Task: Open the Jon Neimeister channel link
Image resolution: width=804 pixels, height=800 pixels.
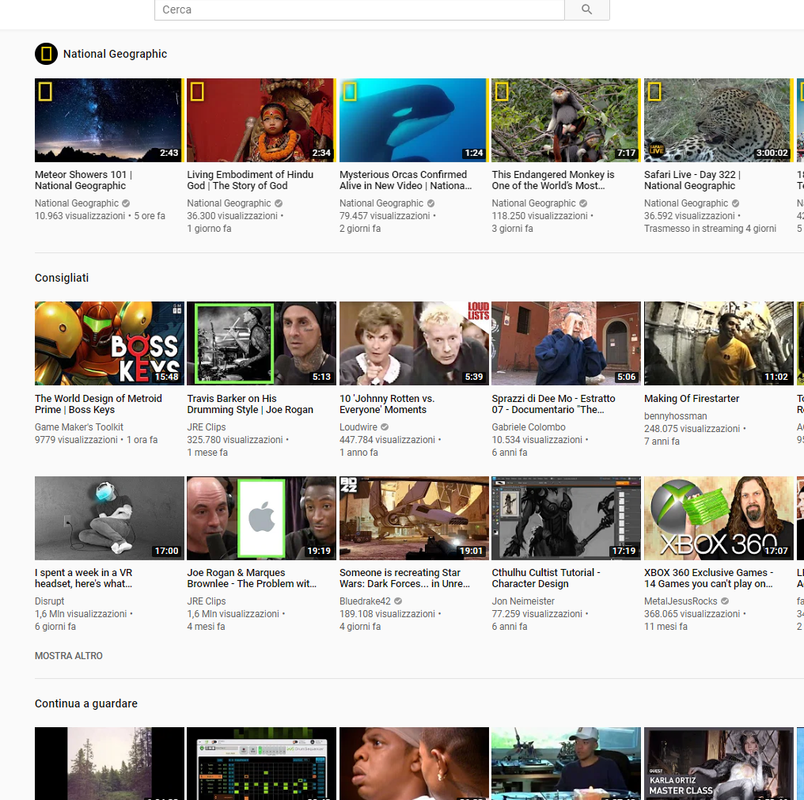Action: 523,601
